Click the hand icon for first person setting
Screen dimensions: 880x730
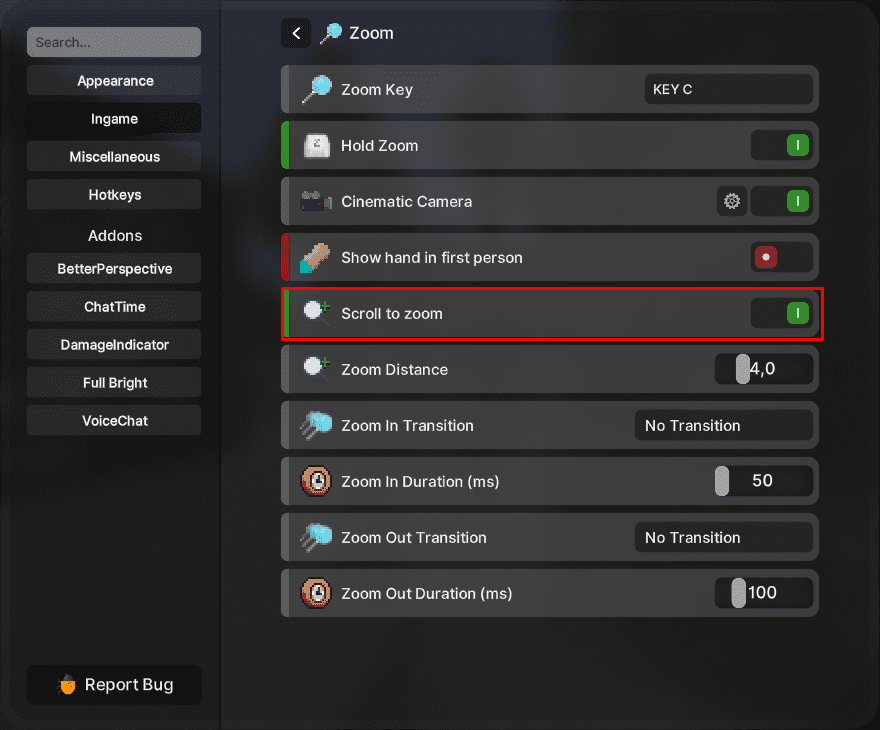tap(316, 257)
